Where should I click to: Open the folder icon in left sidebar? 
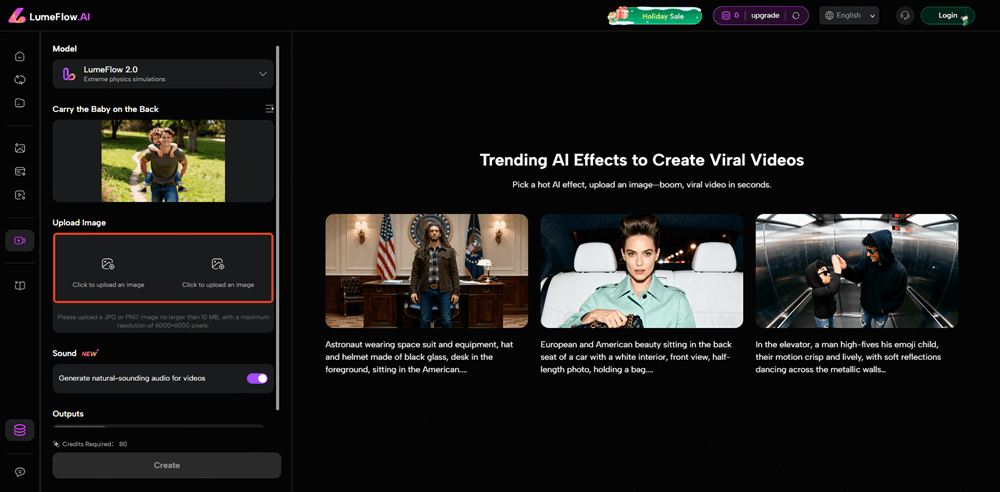pyautogui.click(x=20, y=103)
